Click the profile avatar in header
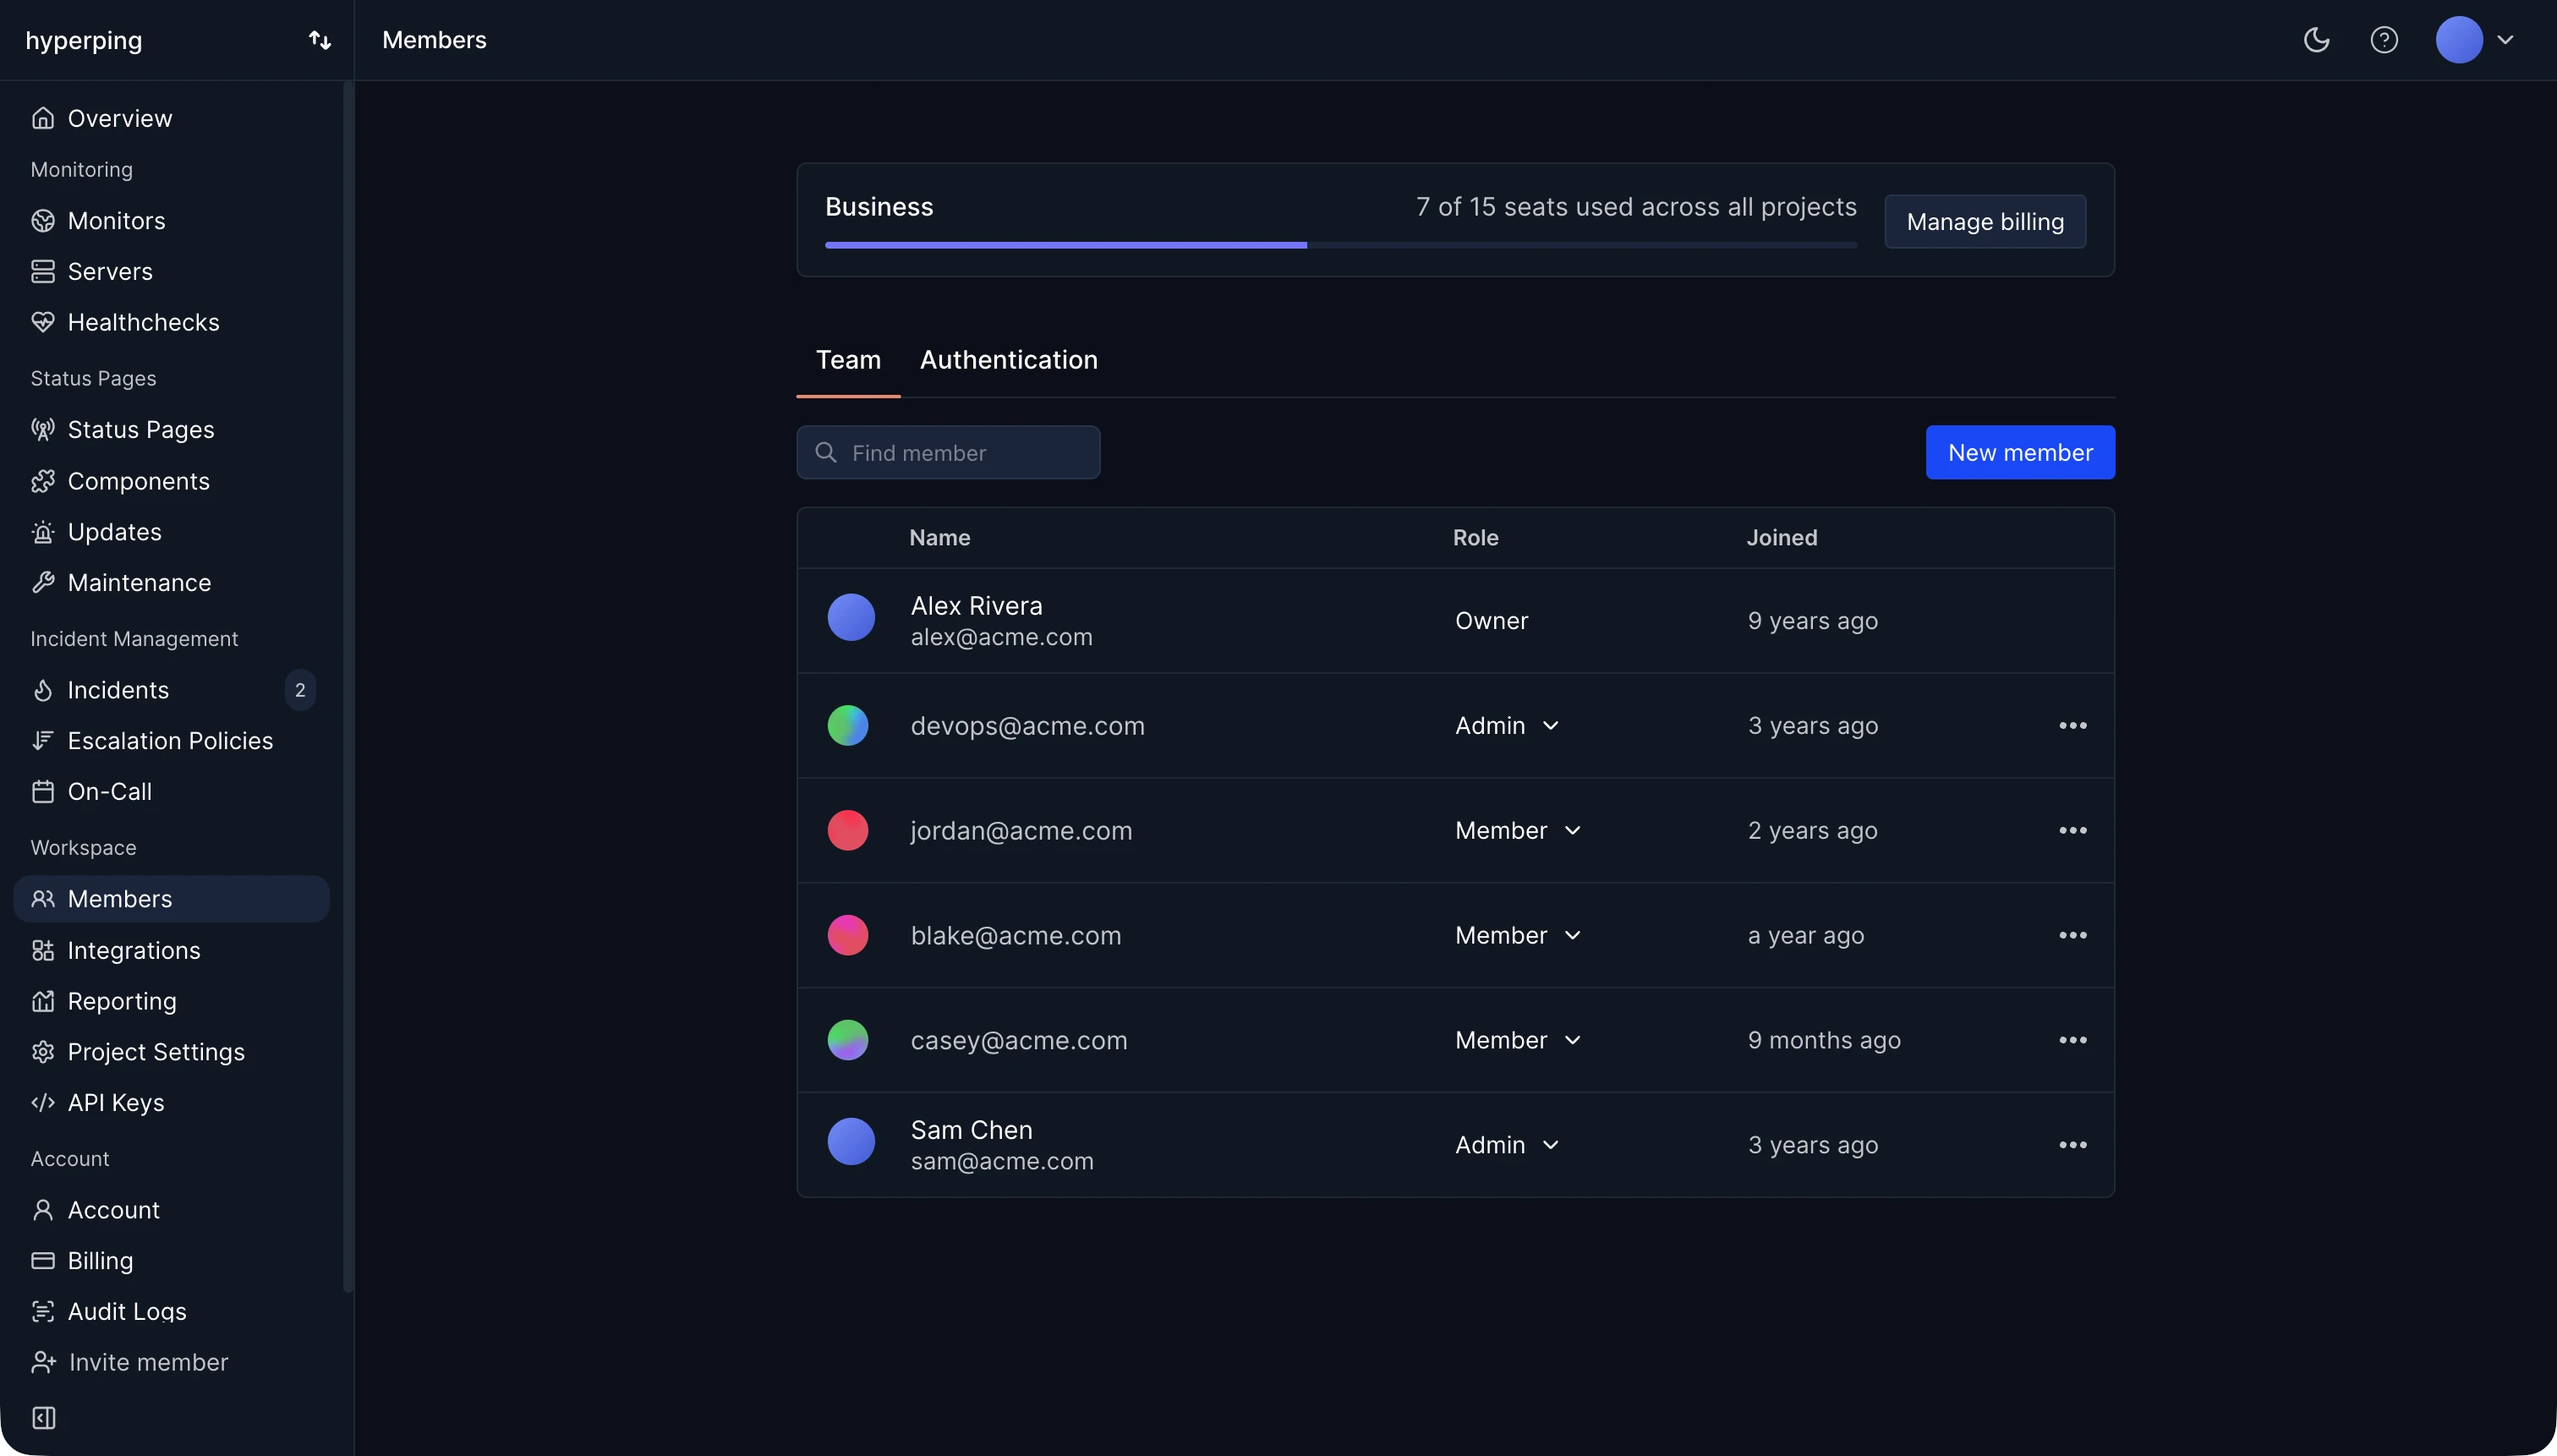Image resolution: width=2557 pixels, height=1456 pixels. tap(2459, 40)
